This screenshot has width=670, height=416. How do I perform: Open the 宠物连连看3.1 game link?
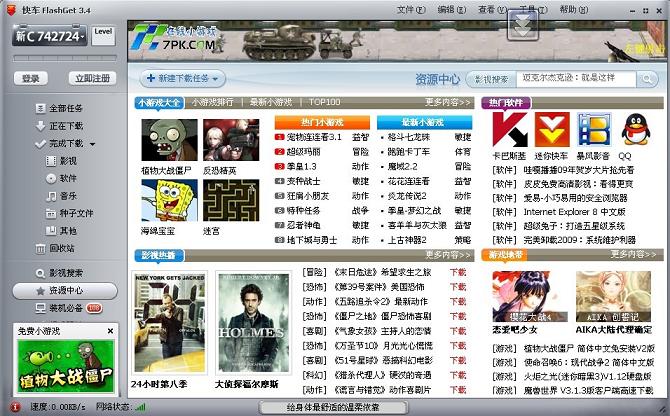coord(314,137)
